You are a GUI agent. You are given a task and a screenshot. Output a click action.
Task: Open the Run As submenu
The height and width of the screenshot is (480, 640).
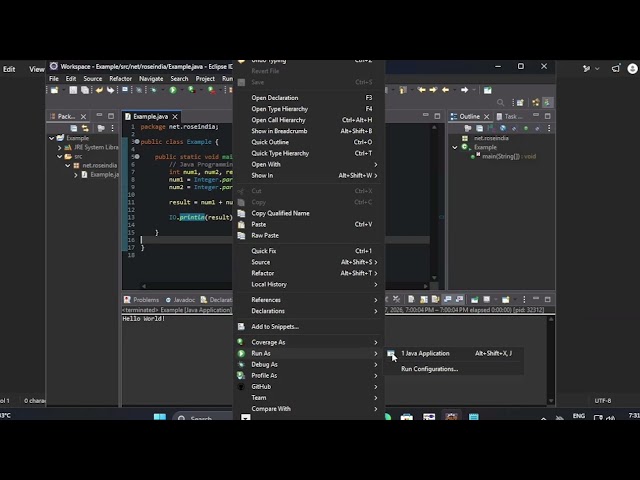[x=308, y=353]
